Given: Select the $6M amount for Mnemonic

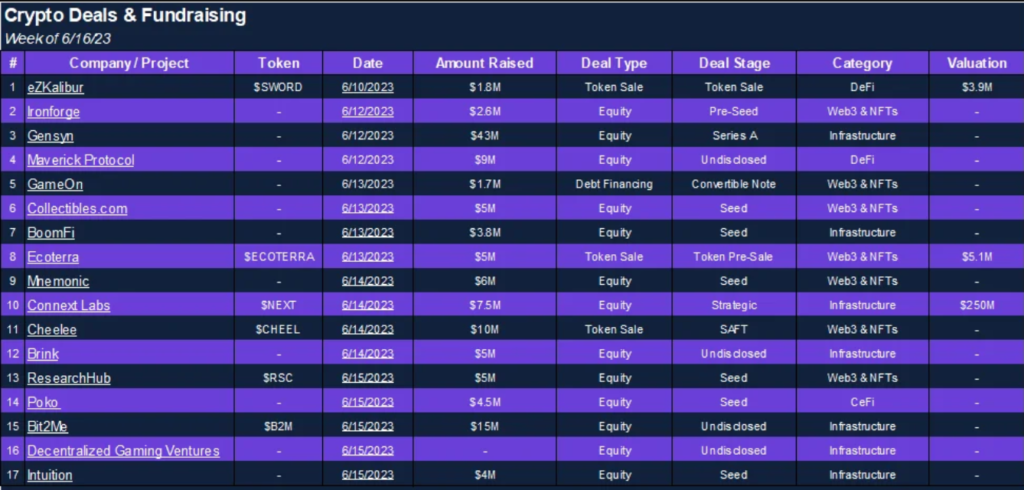Looking at the screenshot, I should point(485,281).
